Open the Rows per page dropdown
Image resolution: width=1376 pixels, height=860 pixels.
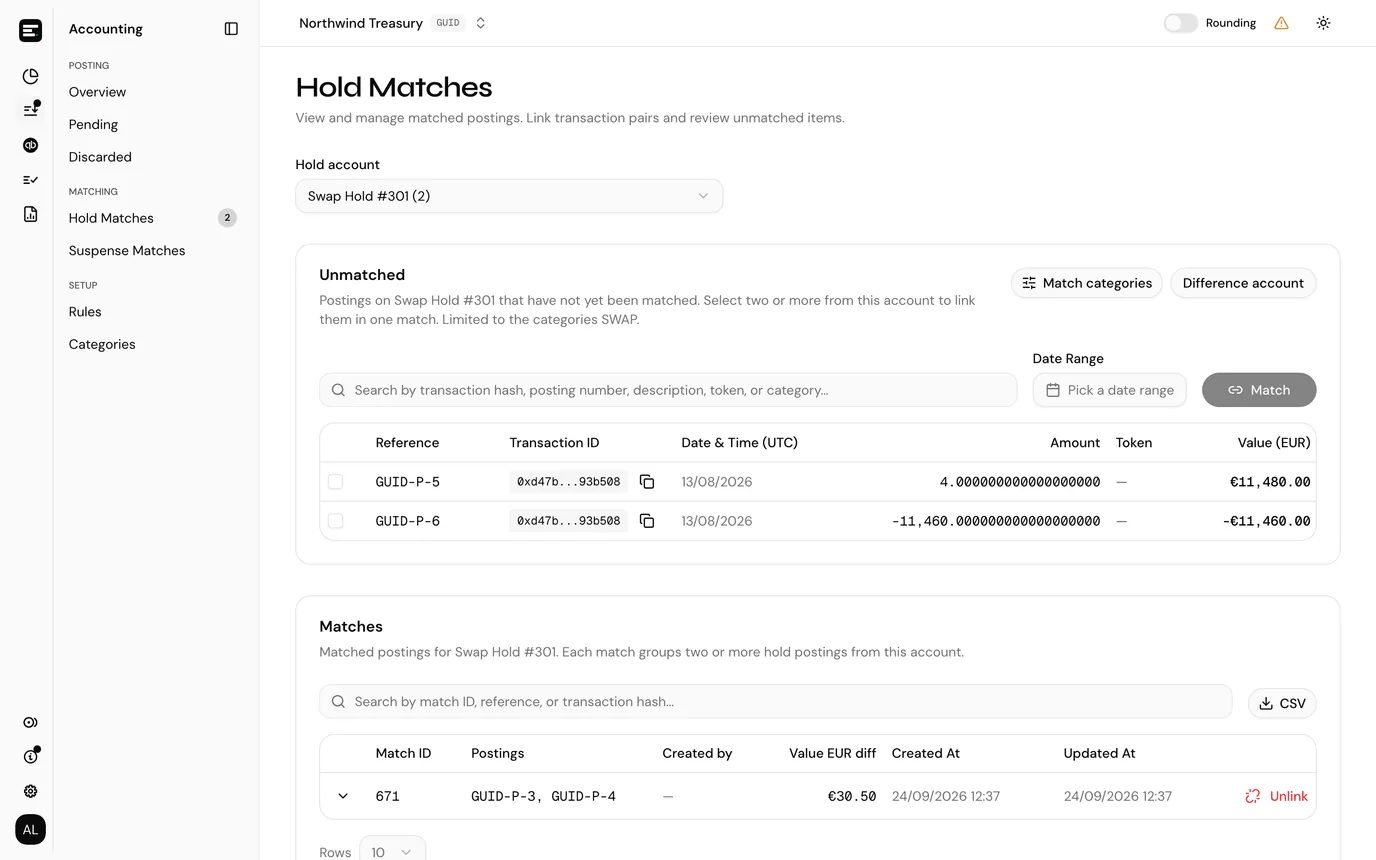(392, 851)
